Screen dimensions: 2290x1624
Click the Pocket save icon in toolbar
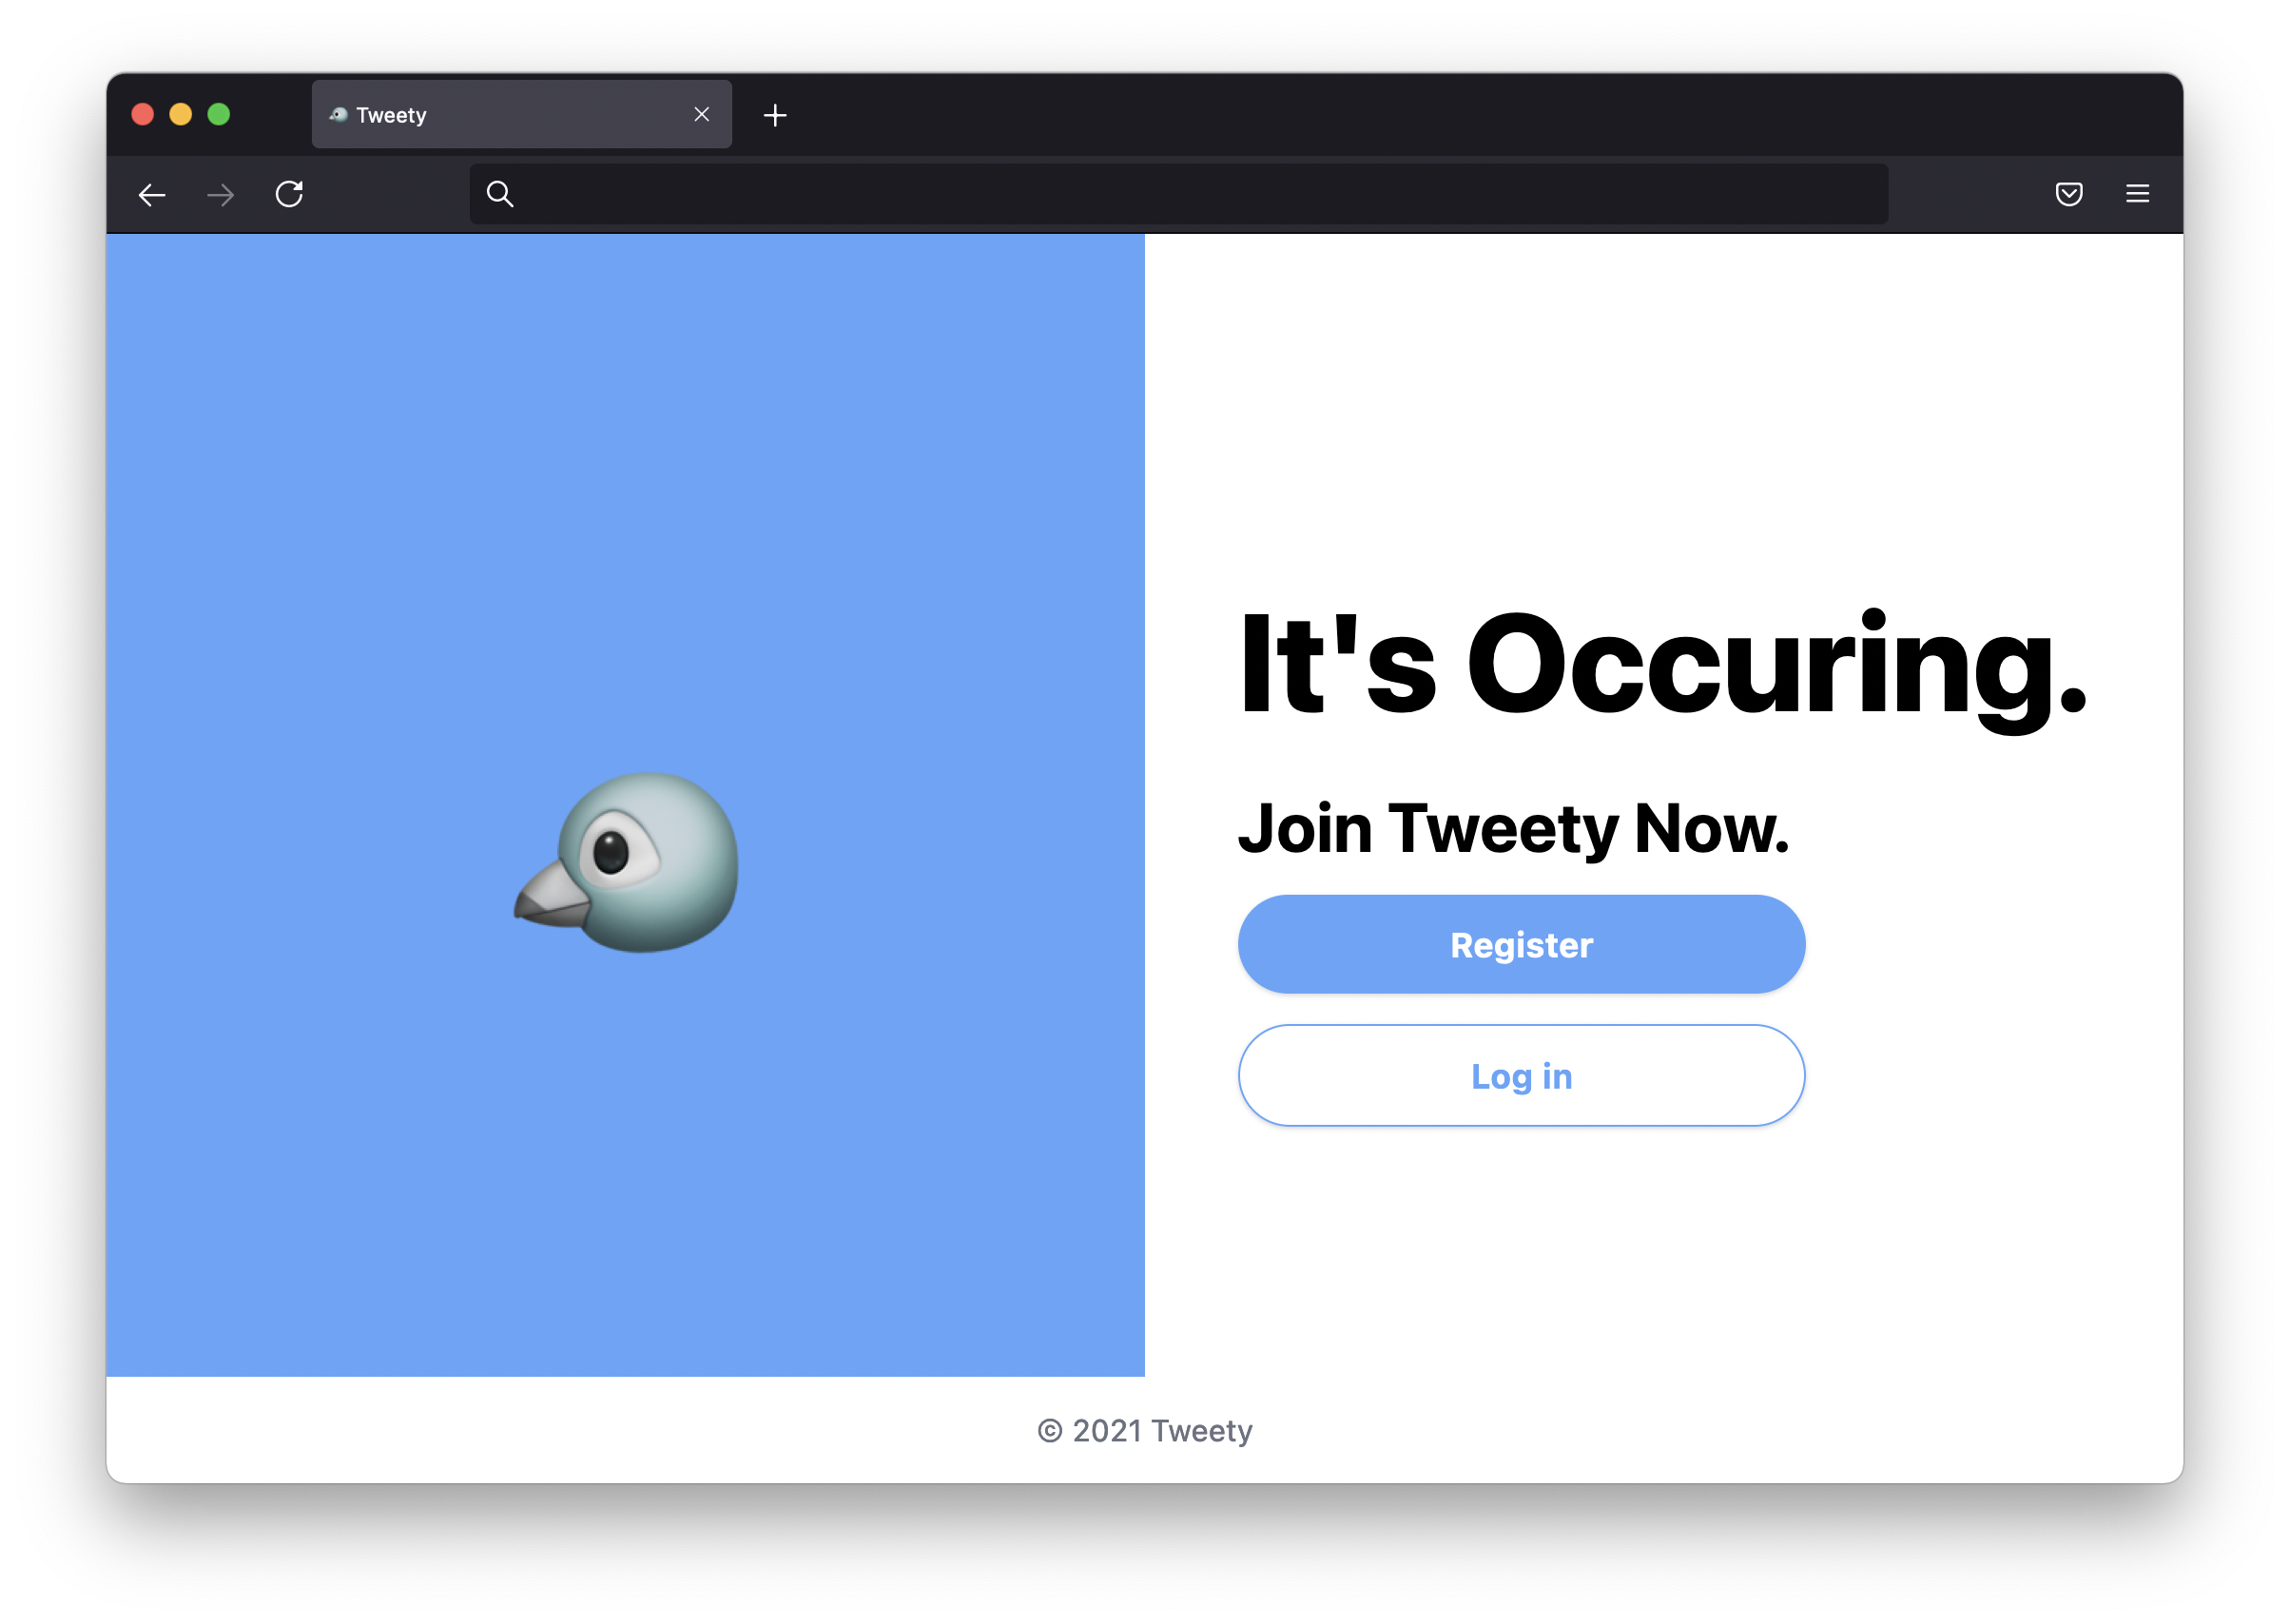pos(2068,193)
